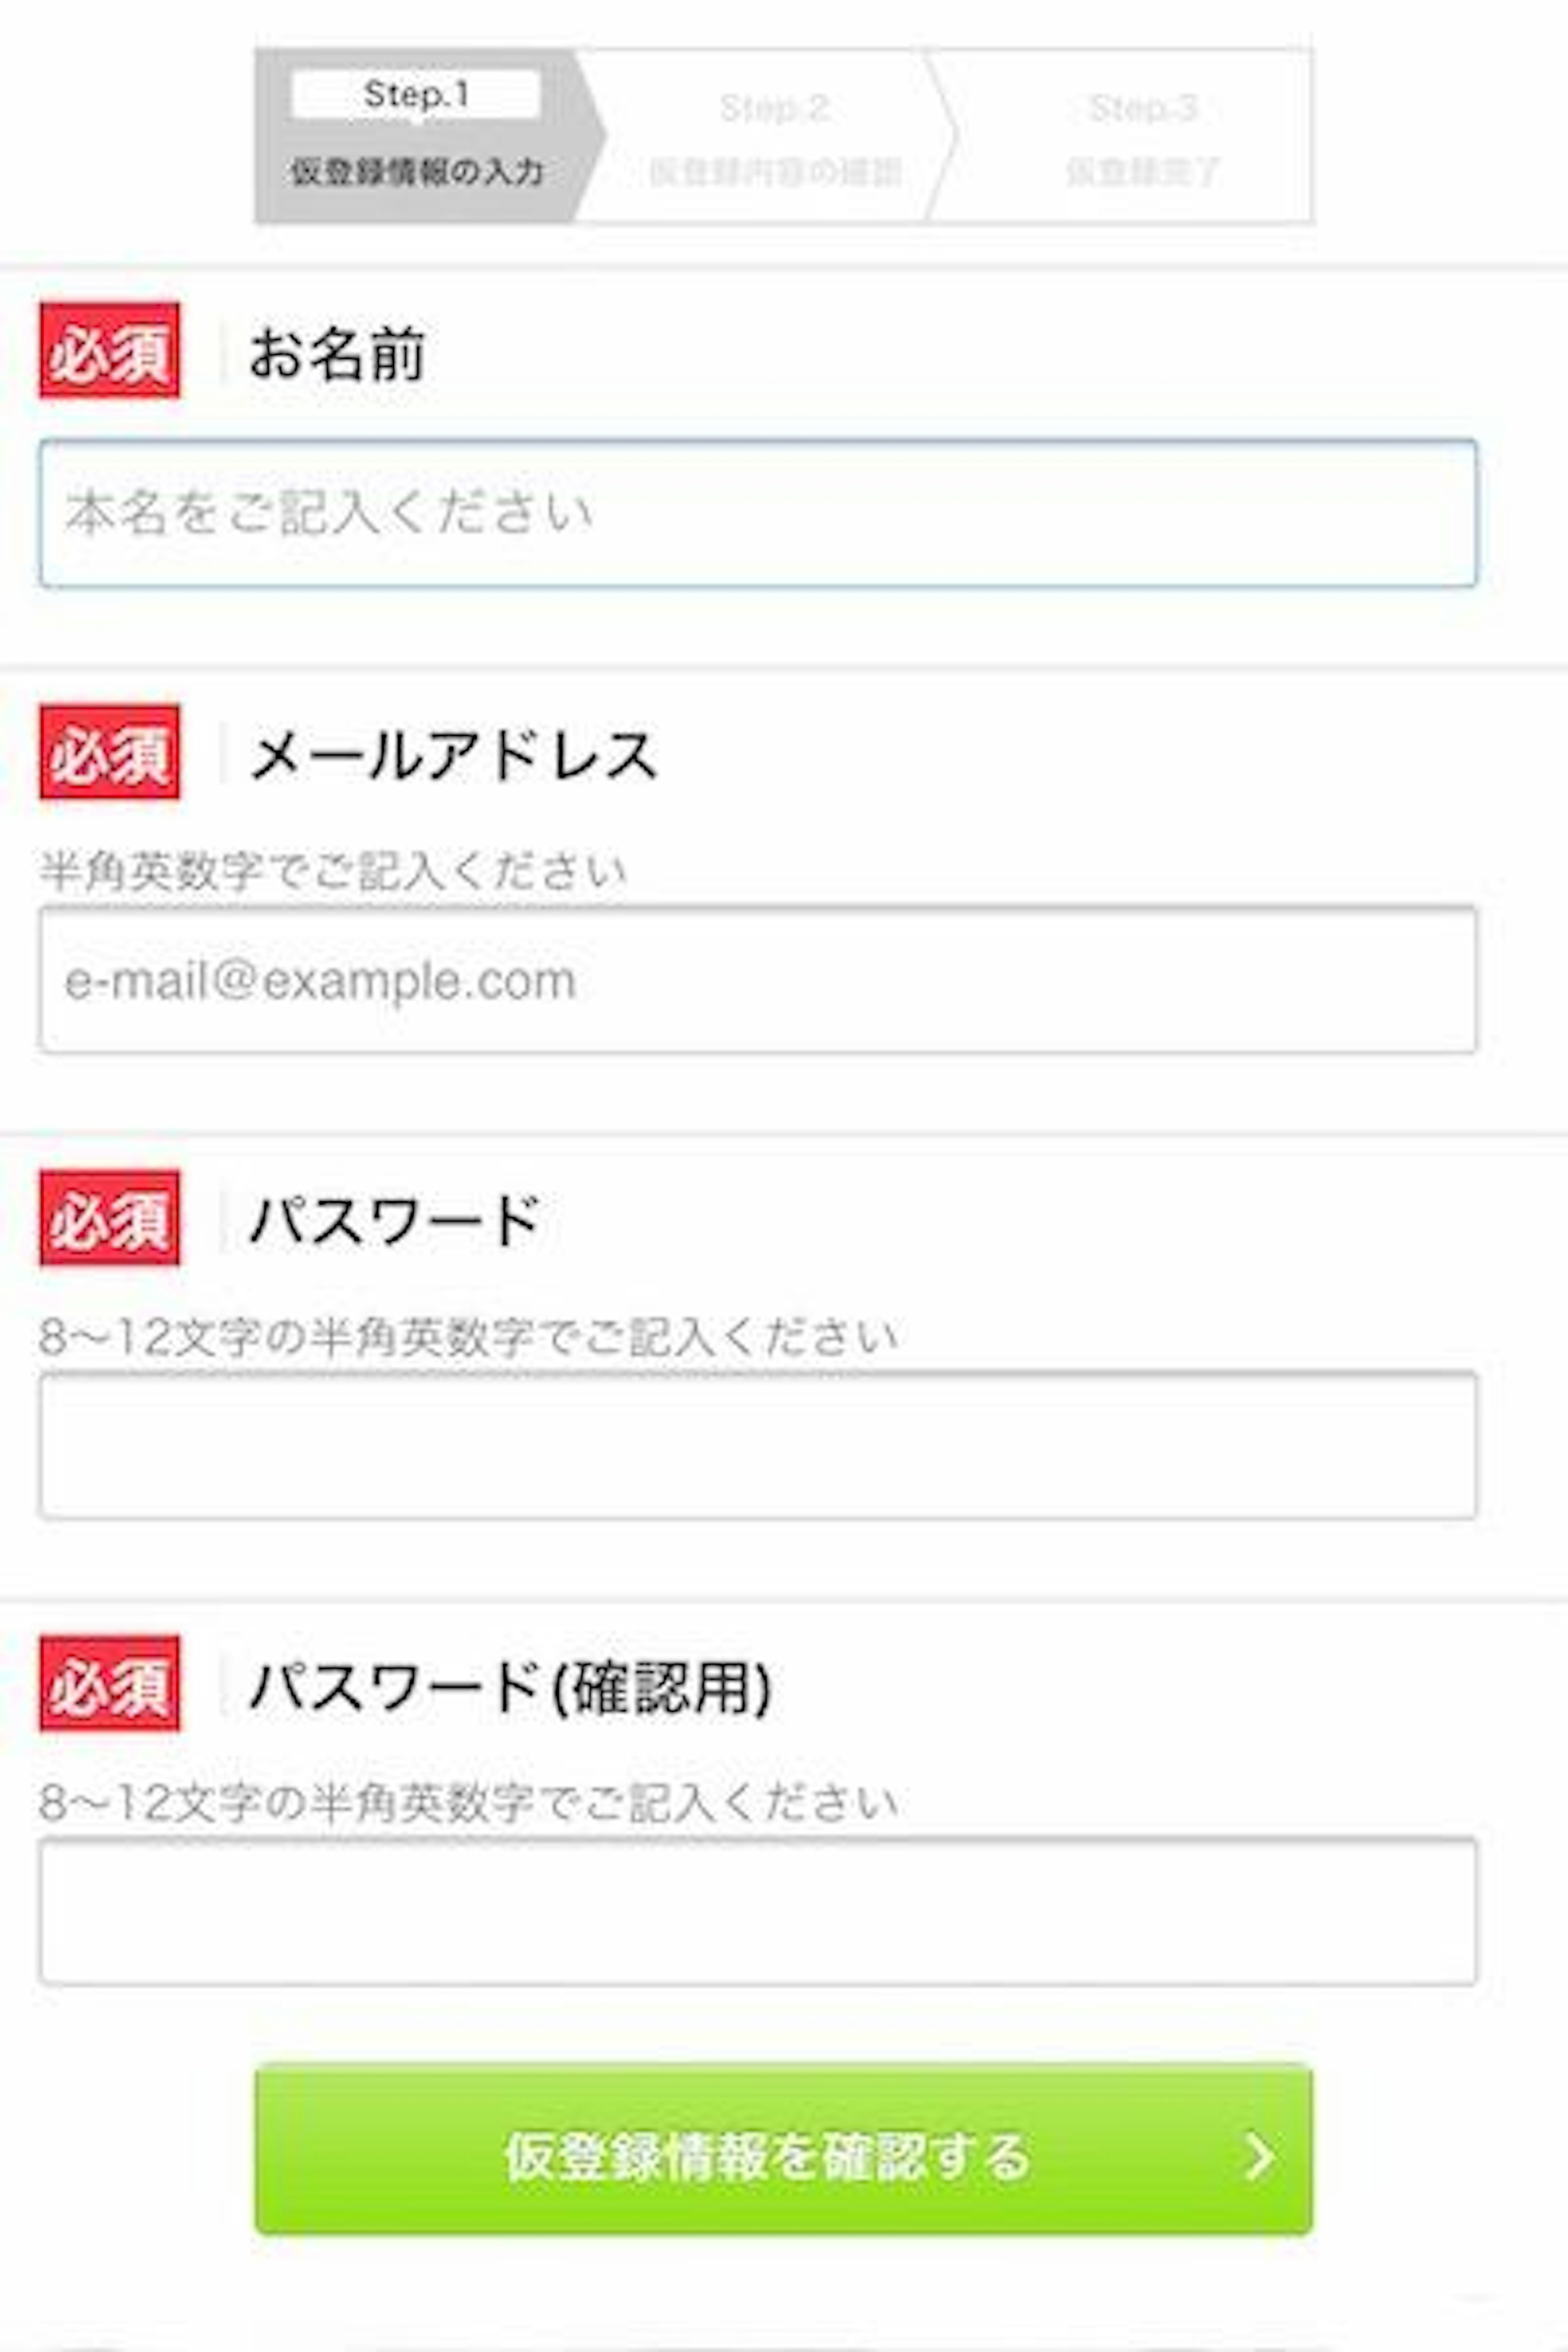Click the パスワード field label
Image resolution: width=1568 pixels, height=2352 pixels.
tap(395, 1221)
